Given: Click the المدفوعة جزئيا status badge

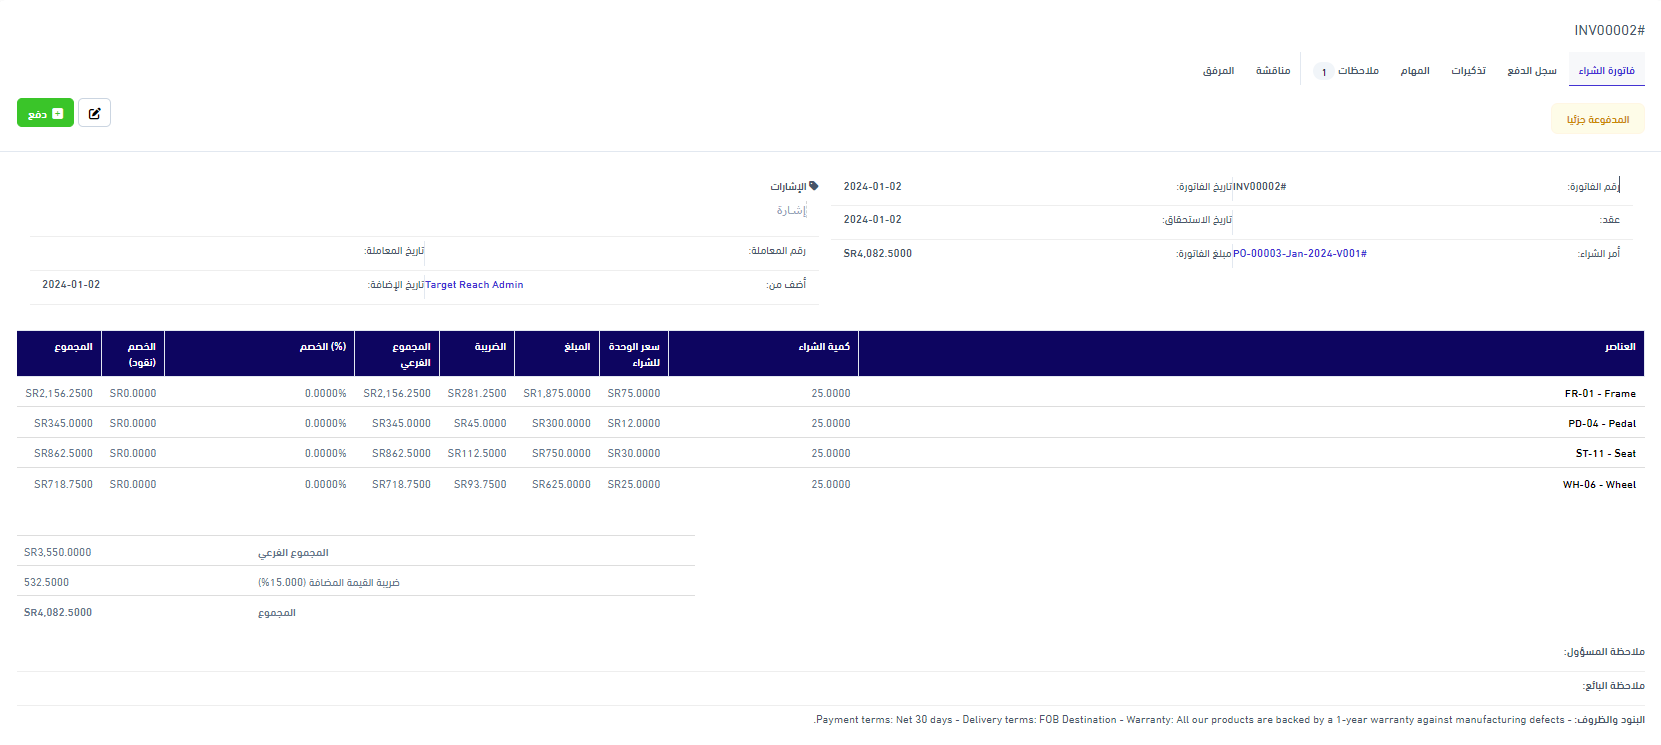Looking at the screenshot, I should coord(1597,120).
